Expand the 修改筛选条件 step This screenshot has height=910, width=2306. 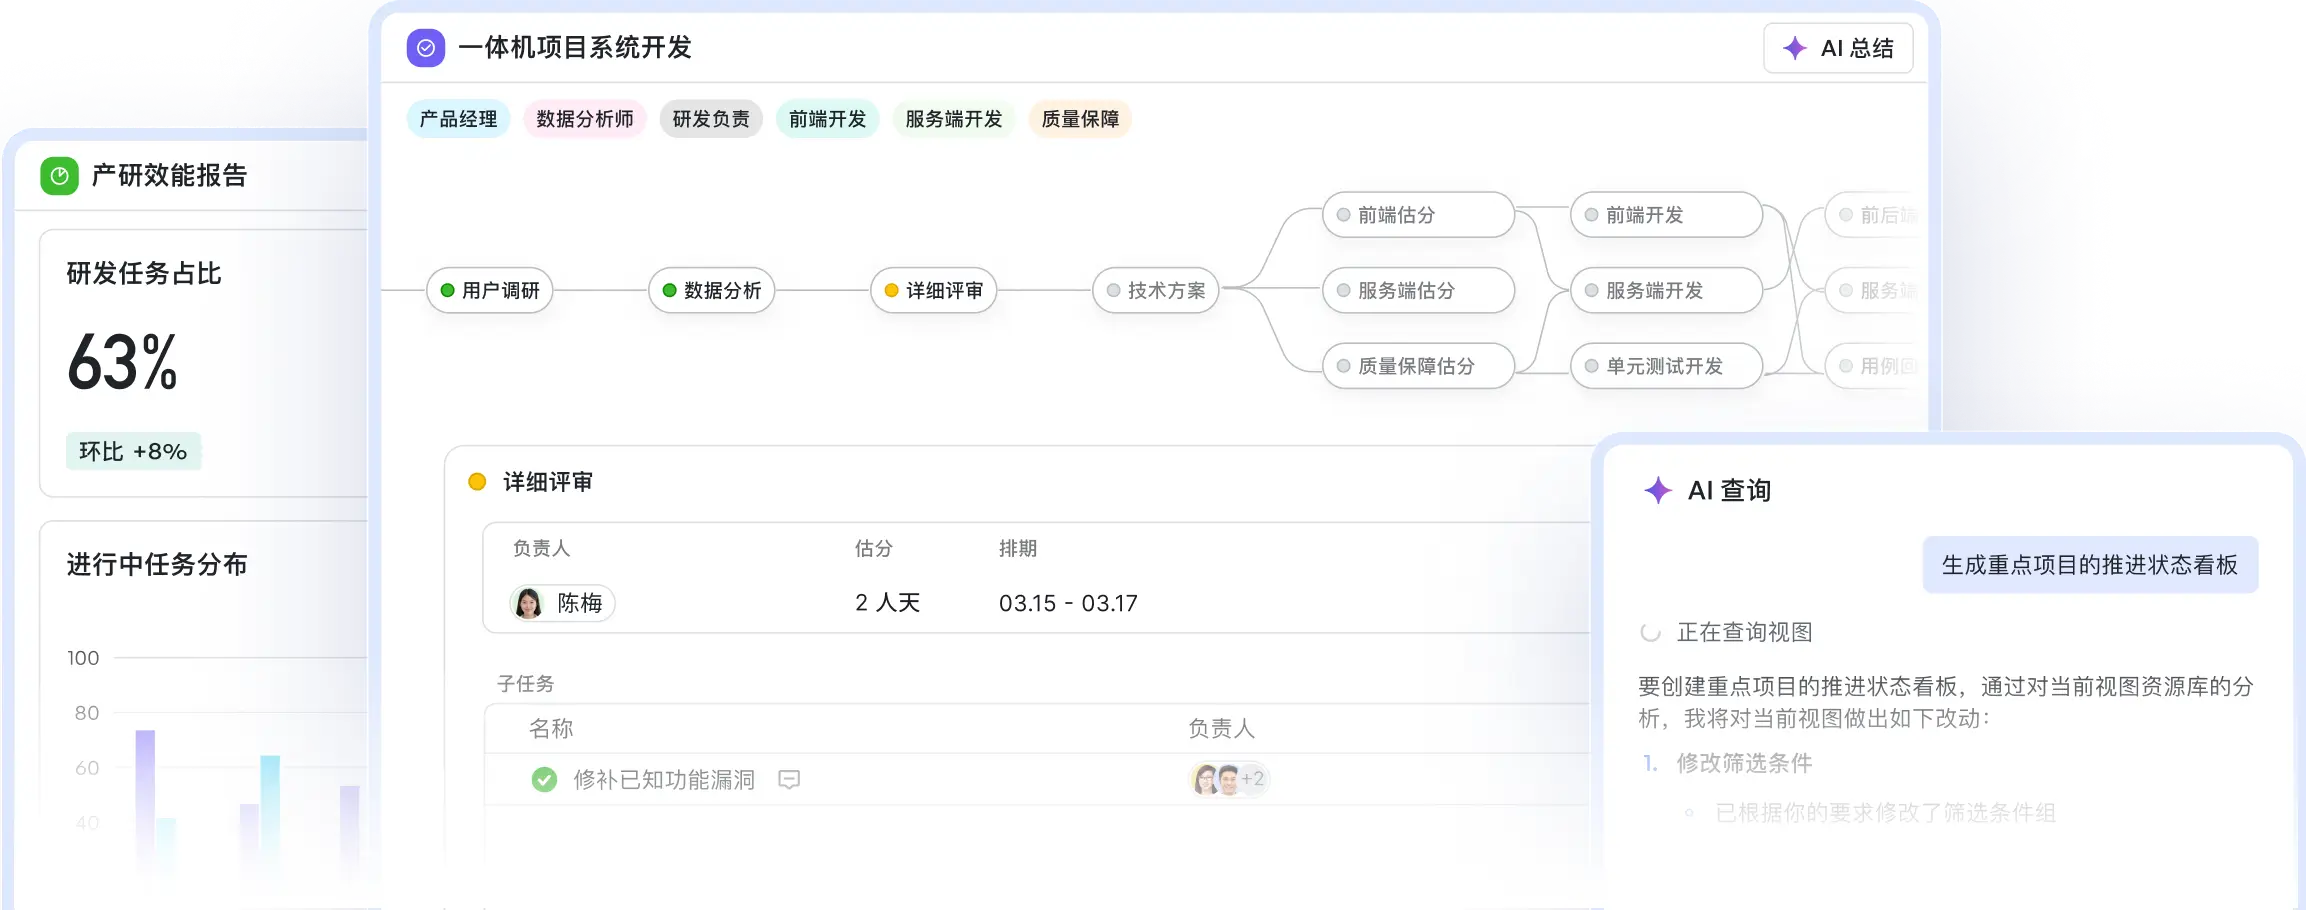1743,763
